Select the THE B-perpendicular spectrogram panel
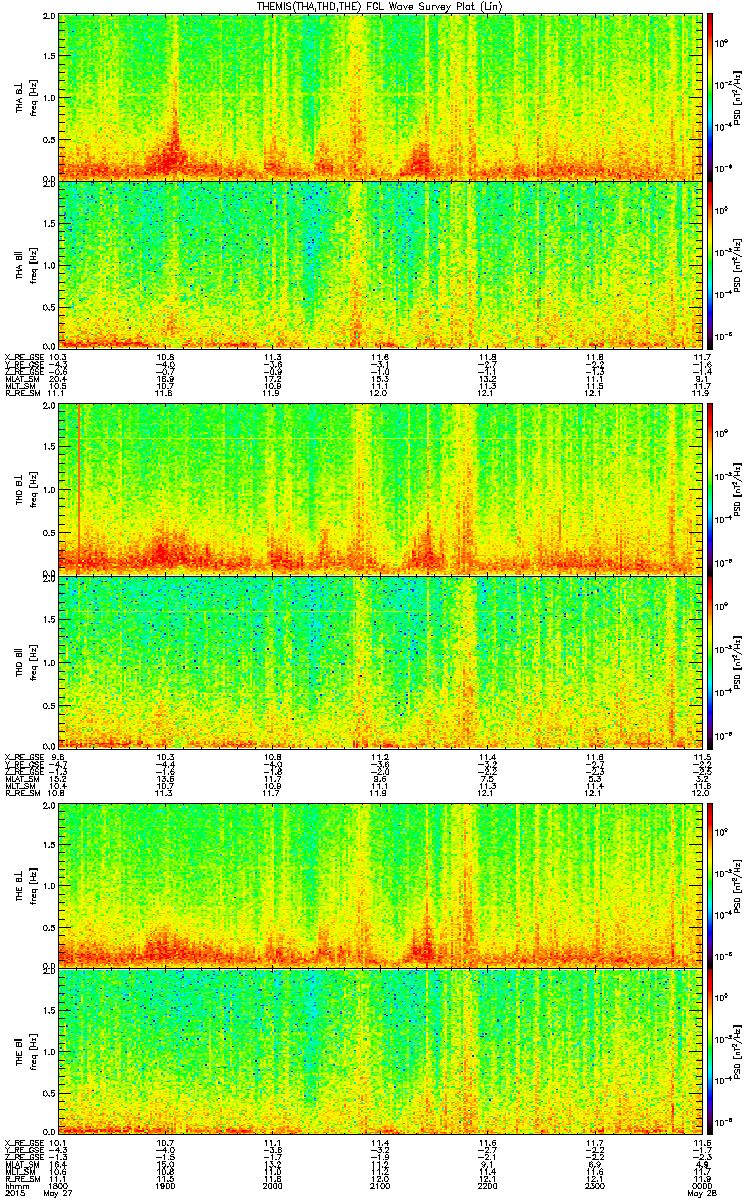 (x=379, y=883)
